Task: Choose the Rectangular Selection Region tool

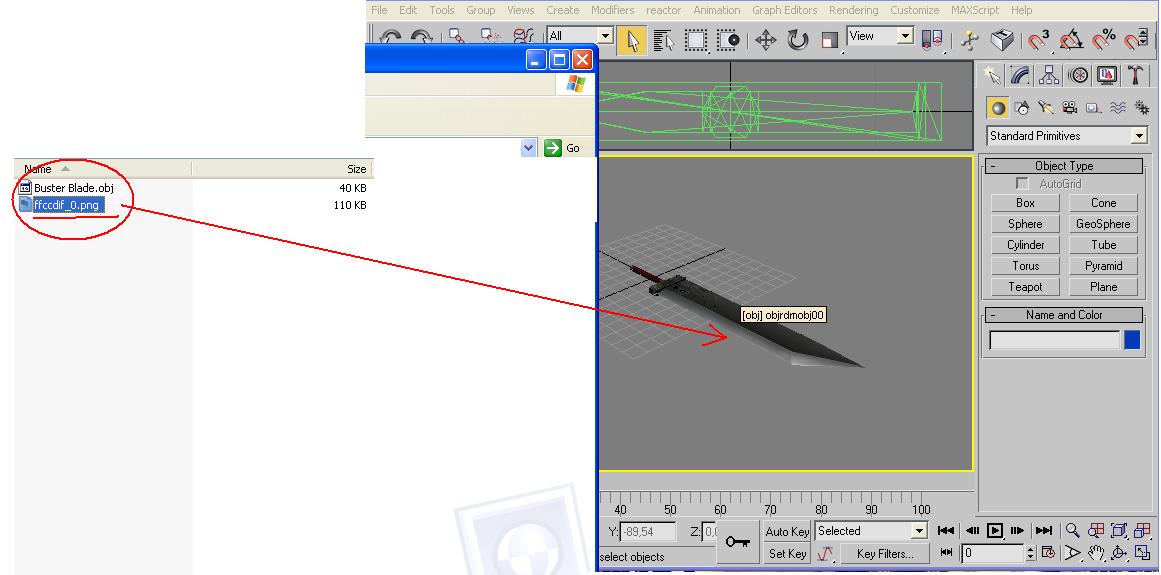Action: click(695, 40)
